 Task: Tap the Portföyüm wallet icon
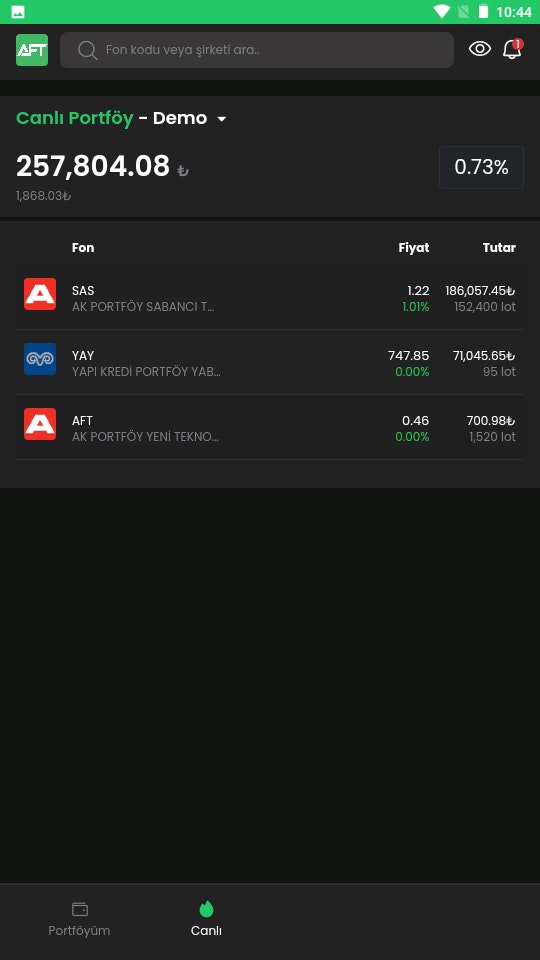click(x=80, y=909)
